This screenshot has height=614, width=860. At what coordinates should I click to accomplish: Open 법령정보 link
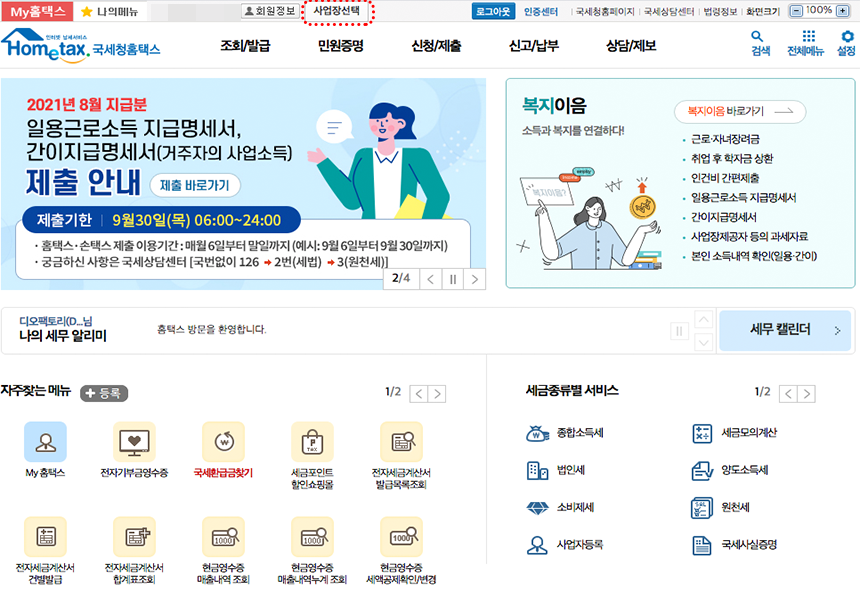(720, 11)
